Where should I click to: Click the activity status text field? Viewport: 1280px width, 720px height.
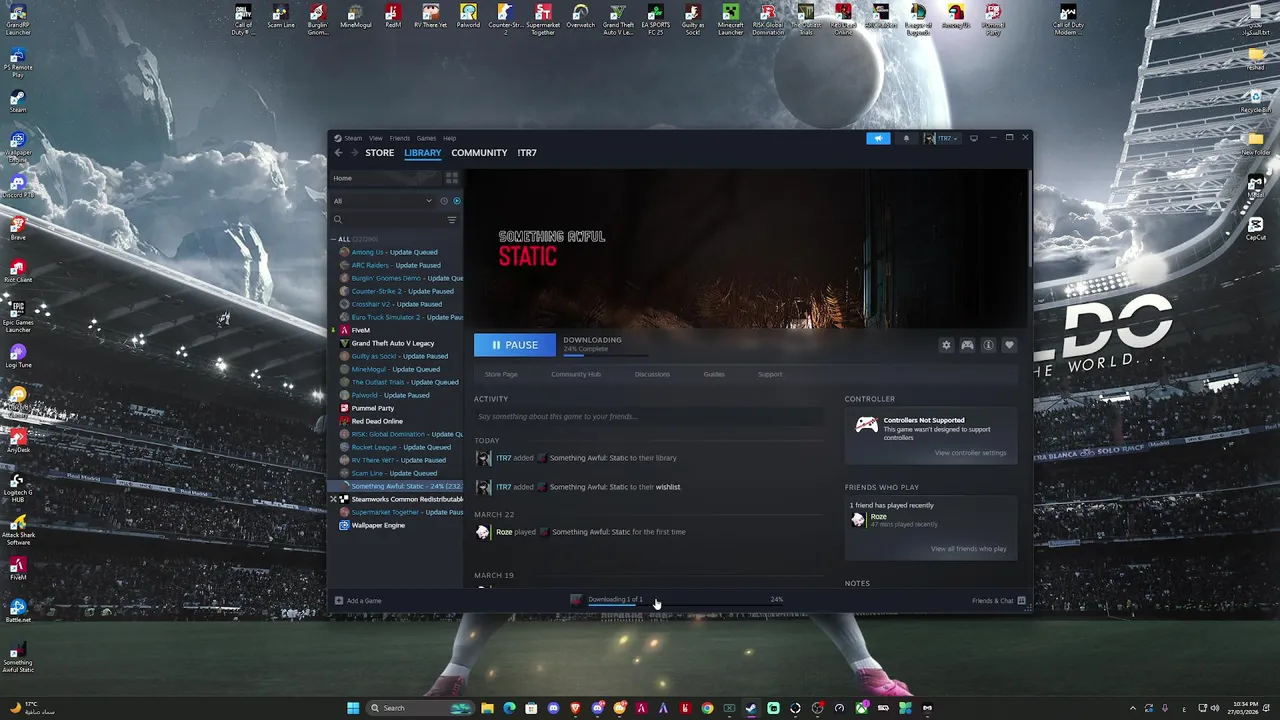tap(648, 417)
